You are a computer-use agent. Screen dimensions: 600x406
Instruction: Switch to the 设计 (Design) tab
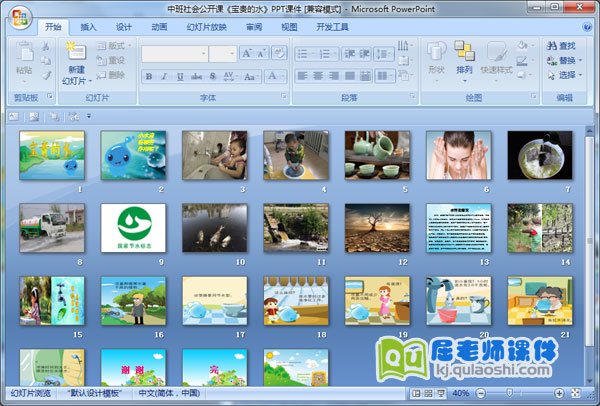coord(124,27)
